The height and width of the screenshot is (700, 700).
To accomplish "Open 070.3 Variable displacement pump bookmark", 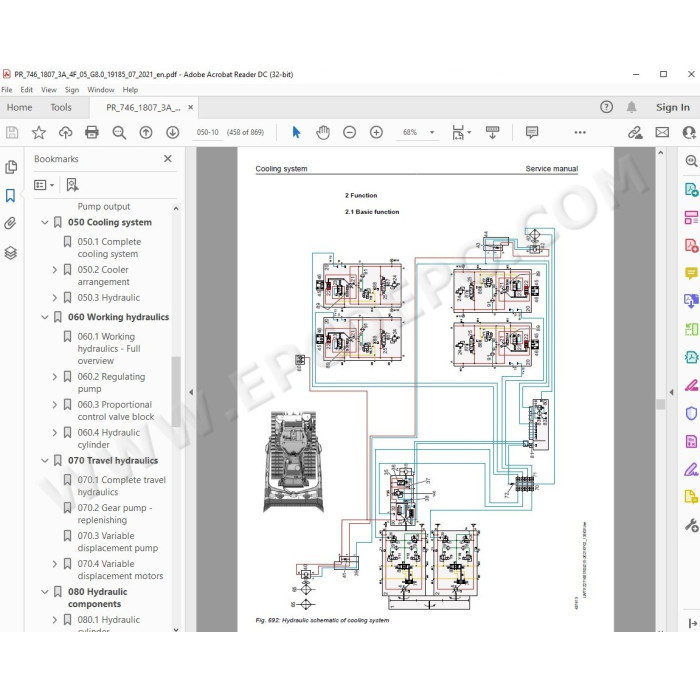I will 118,542.
